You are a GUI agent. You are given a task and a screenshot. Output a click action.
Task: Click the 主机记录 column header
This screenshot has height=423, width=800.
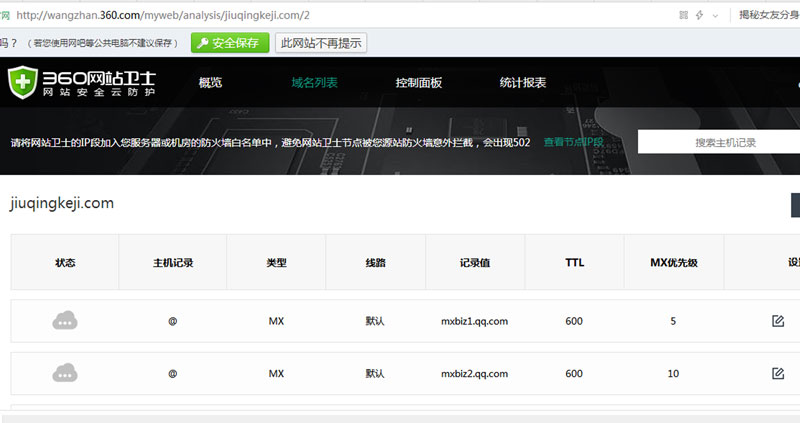click(173, 263)
